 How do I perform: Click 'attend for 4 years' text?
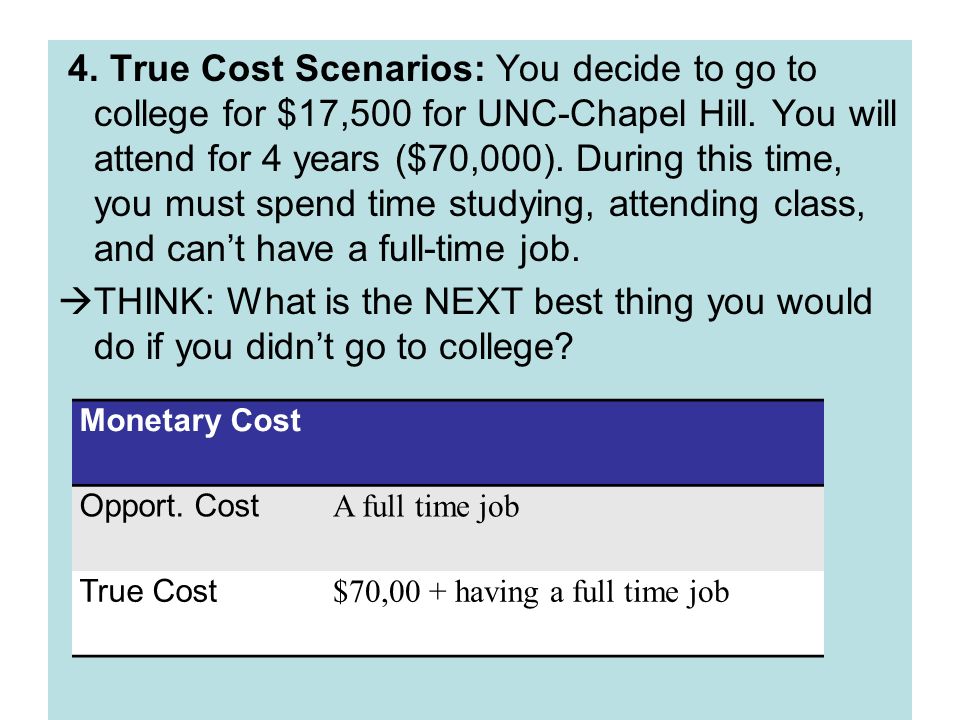(x=236, y=159)
